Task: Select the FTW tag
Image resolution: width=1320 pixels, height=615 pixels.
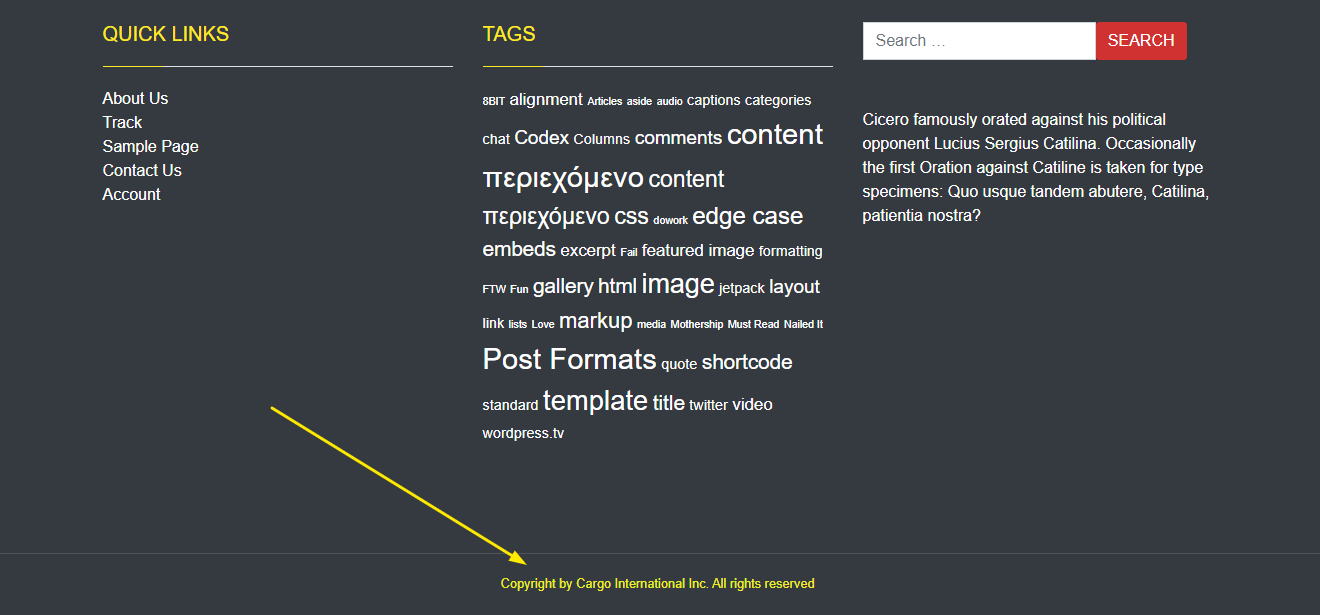Action: (494, 289)
